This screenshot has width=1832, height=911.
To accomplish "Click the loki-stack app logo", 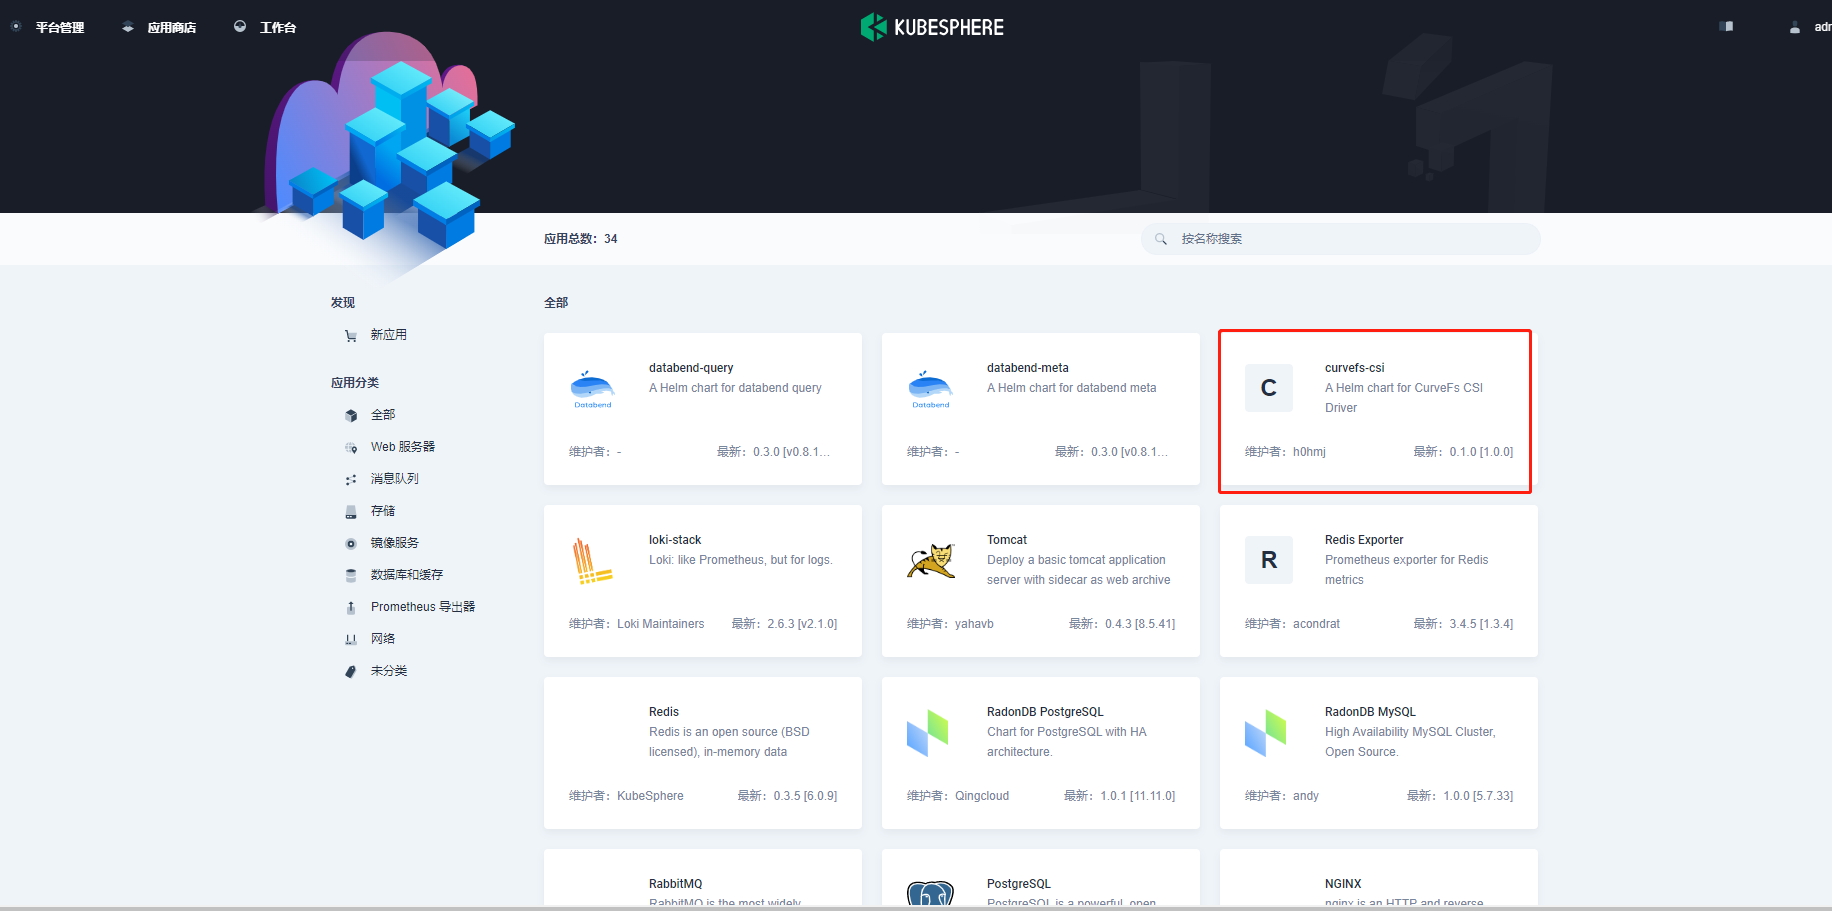I will (593, 561).
